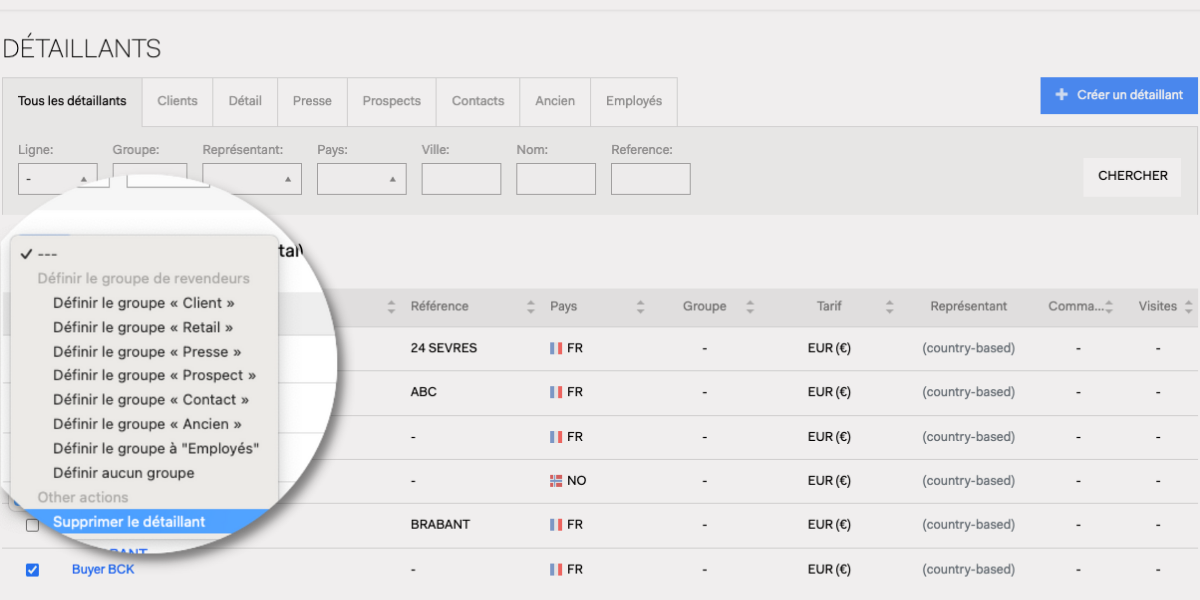Expand the Pays filter dropdown
The height and width of the screenshot is (600, 1200).
362,179
